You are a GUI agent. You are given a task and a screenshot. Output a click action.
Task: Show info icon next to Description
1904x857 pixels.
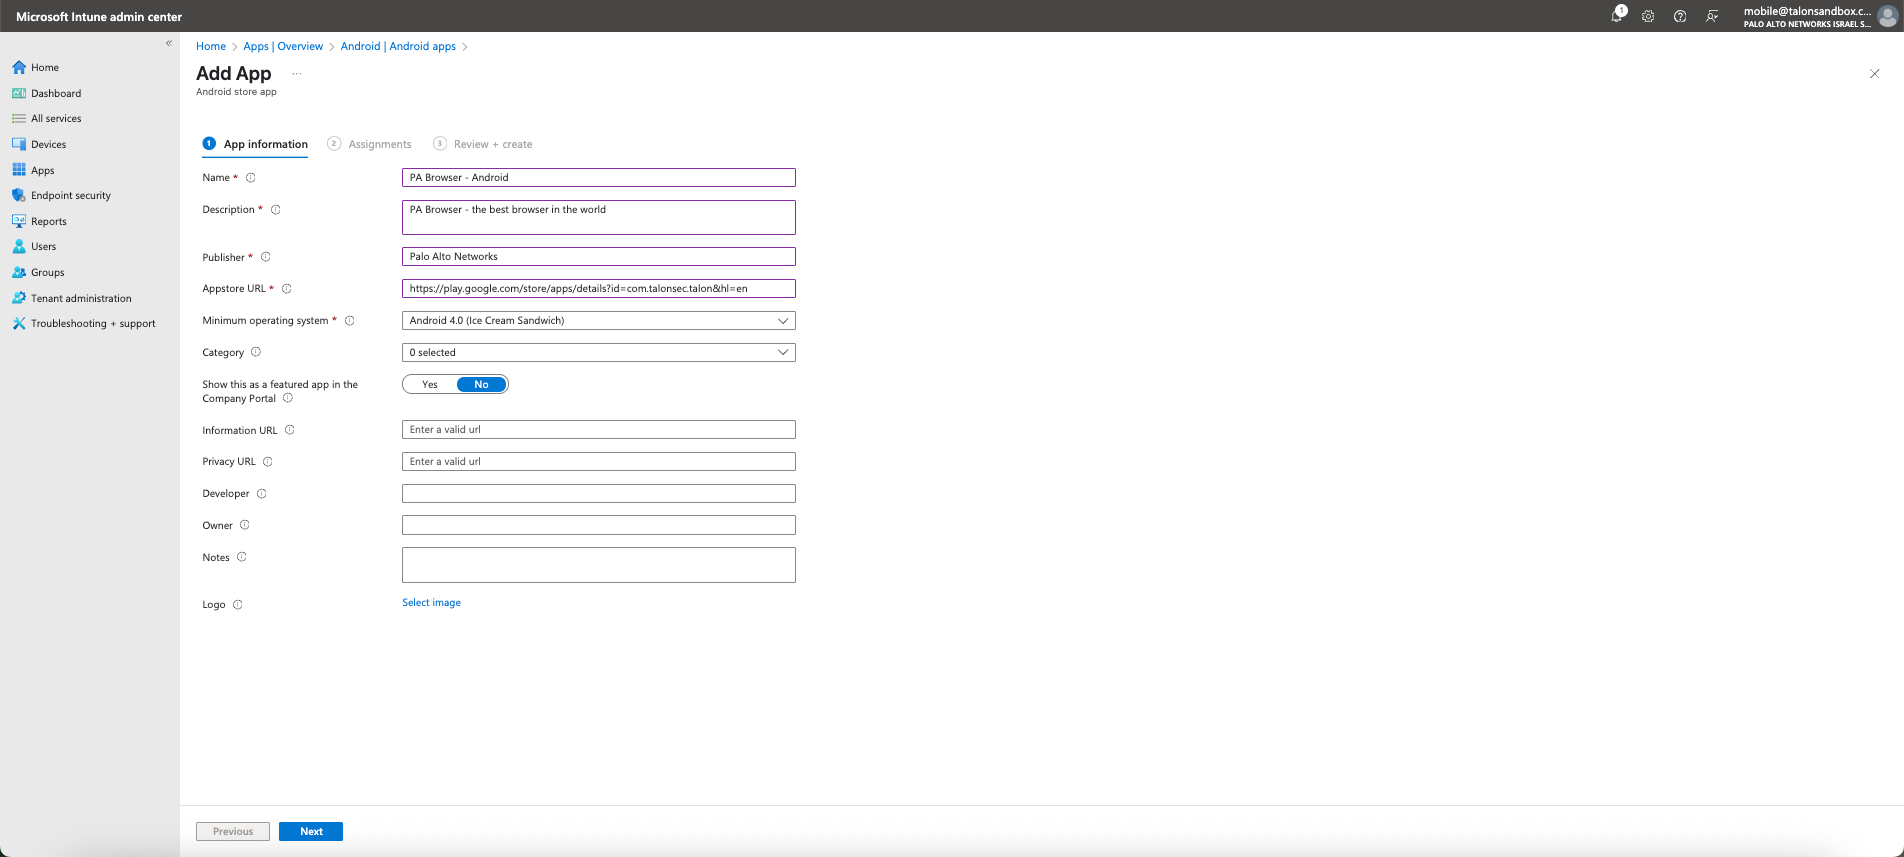[x=276, y=210]
